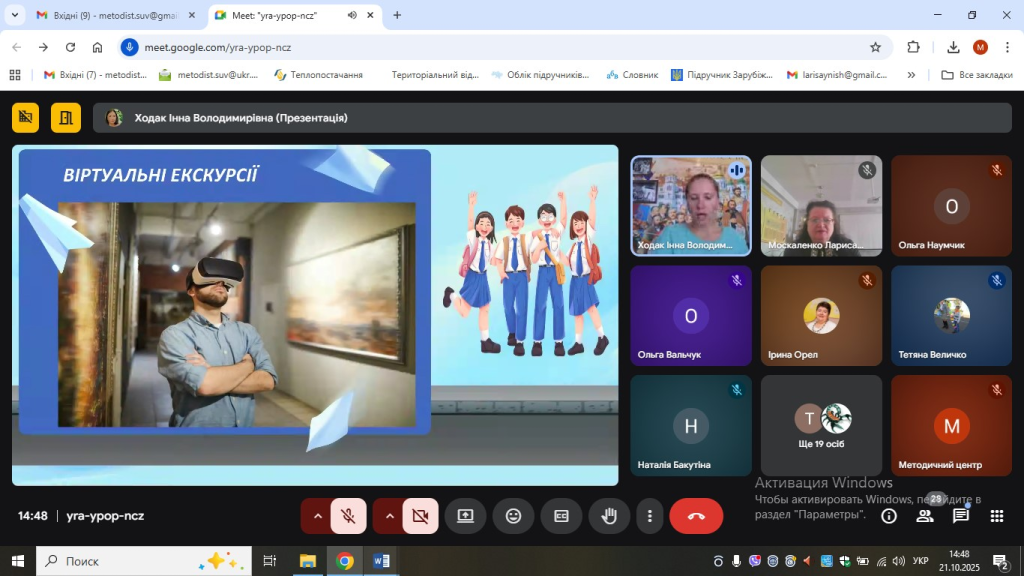Image resolution: width=1024 pixels, height=576 pixels.
Task: Toggle the microphone mute button
Action: click(x=348, y=516)
